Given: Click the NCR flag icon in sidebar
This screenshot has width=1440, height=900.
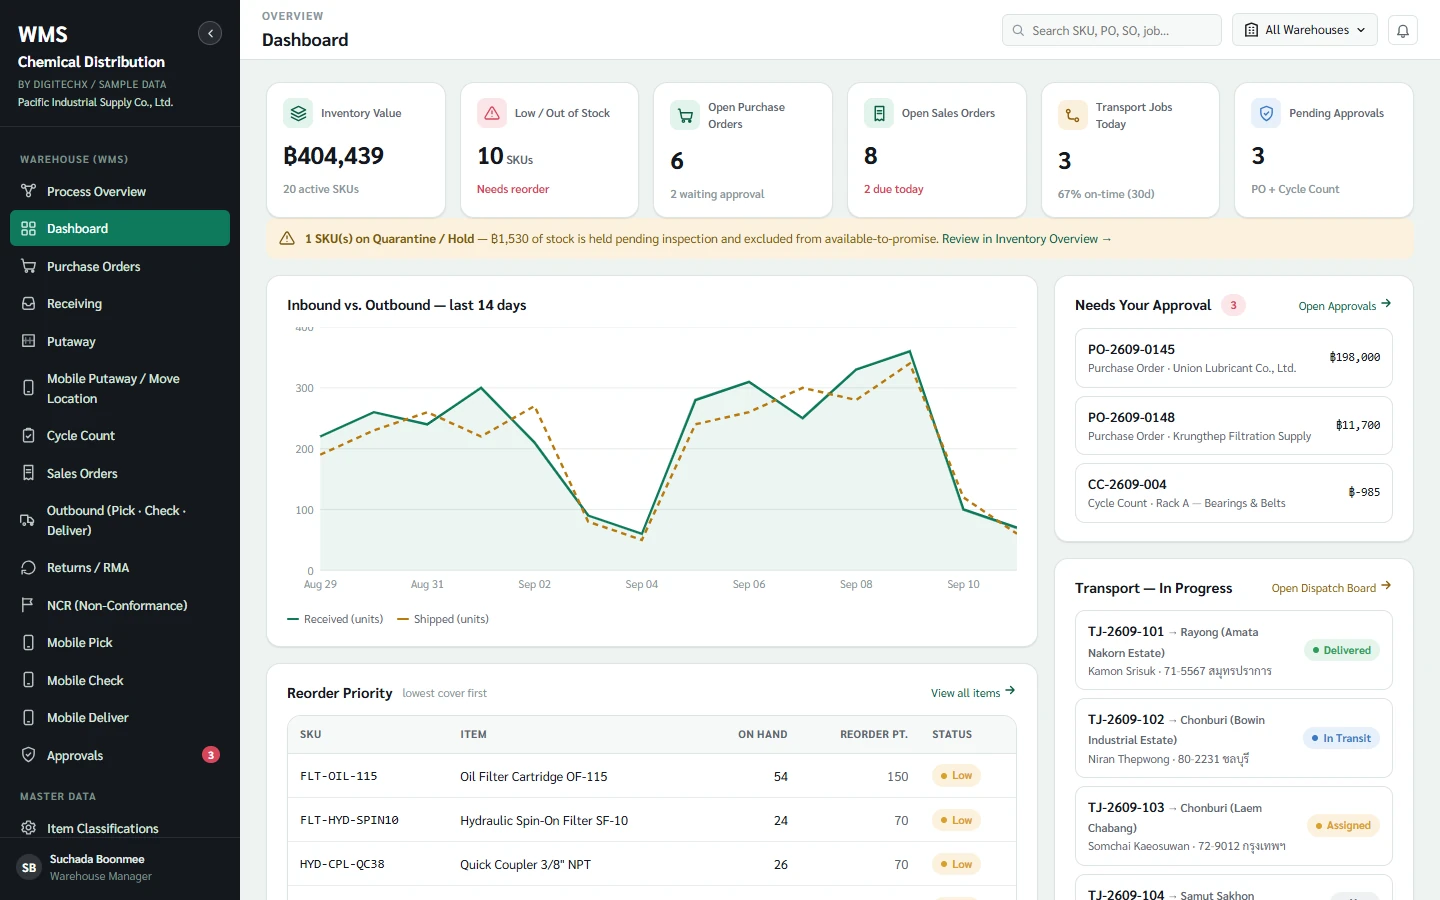Looking at the screenshot, I should [28, 605].
